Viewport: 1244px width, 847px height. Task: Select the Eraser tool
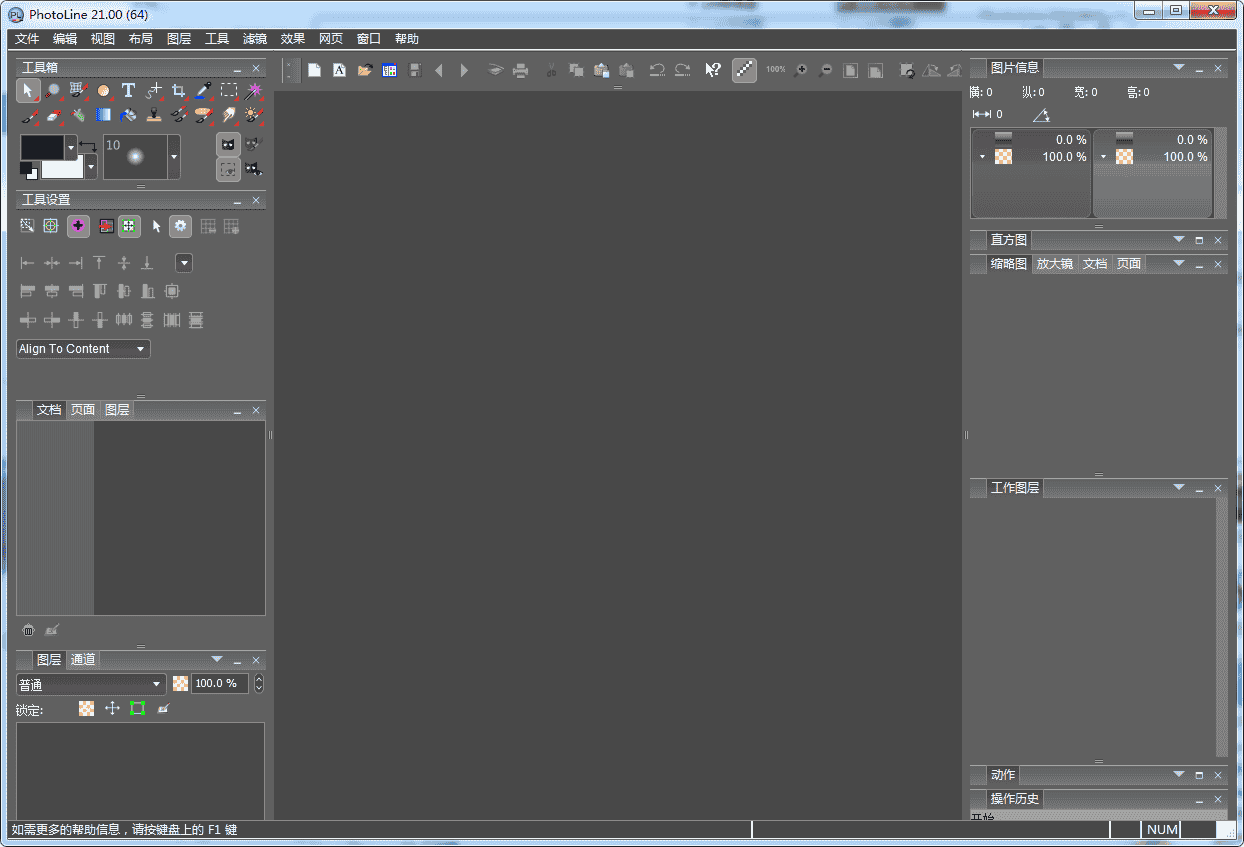[x=54, y=115]
